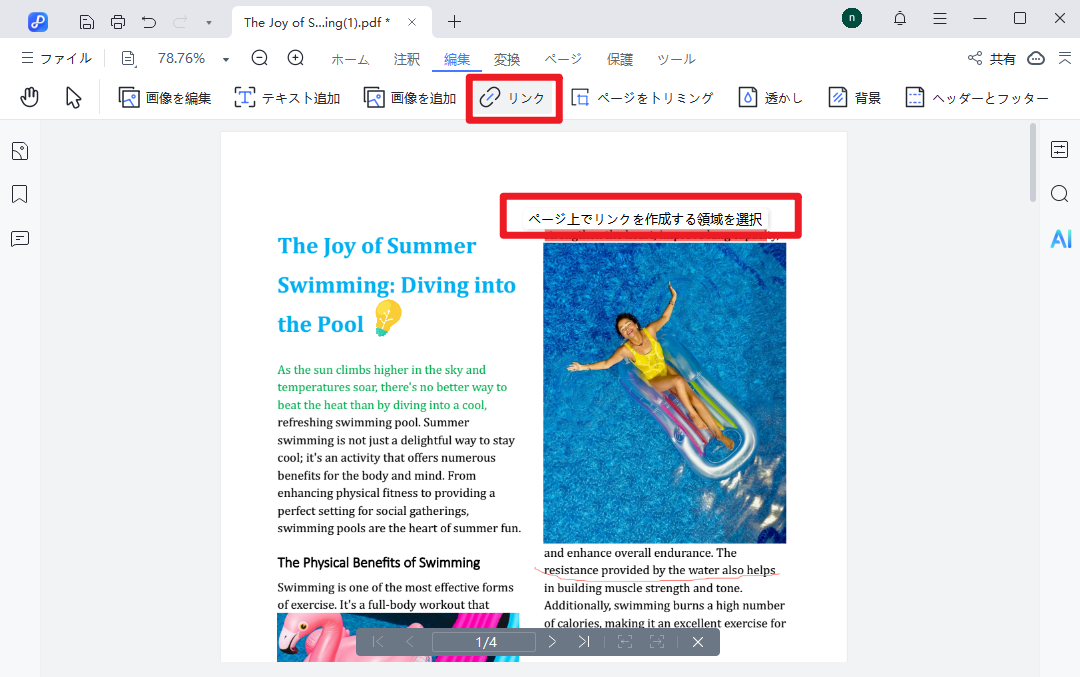Switch to the ツール tab
The width and height of the screenshot is (1080, 677).
point(676,59)
